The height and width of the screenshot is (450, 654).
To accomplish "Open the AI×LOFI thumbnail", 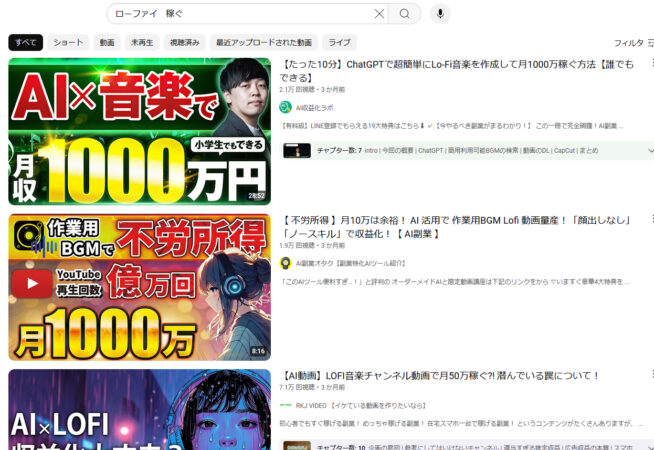I will [139, 410].
